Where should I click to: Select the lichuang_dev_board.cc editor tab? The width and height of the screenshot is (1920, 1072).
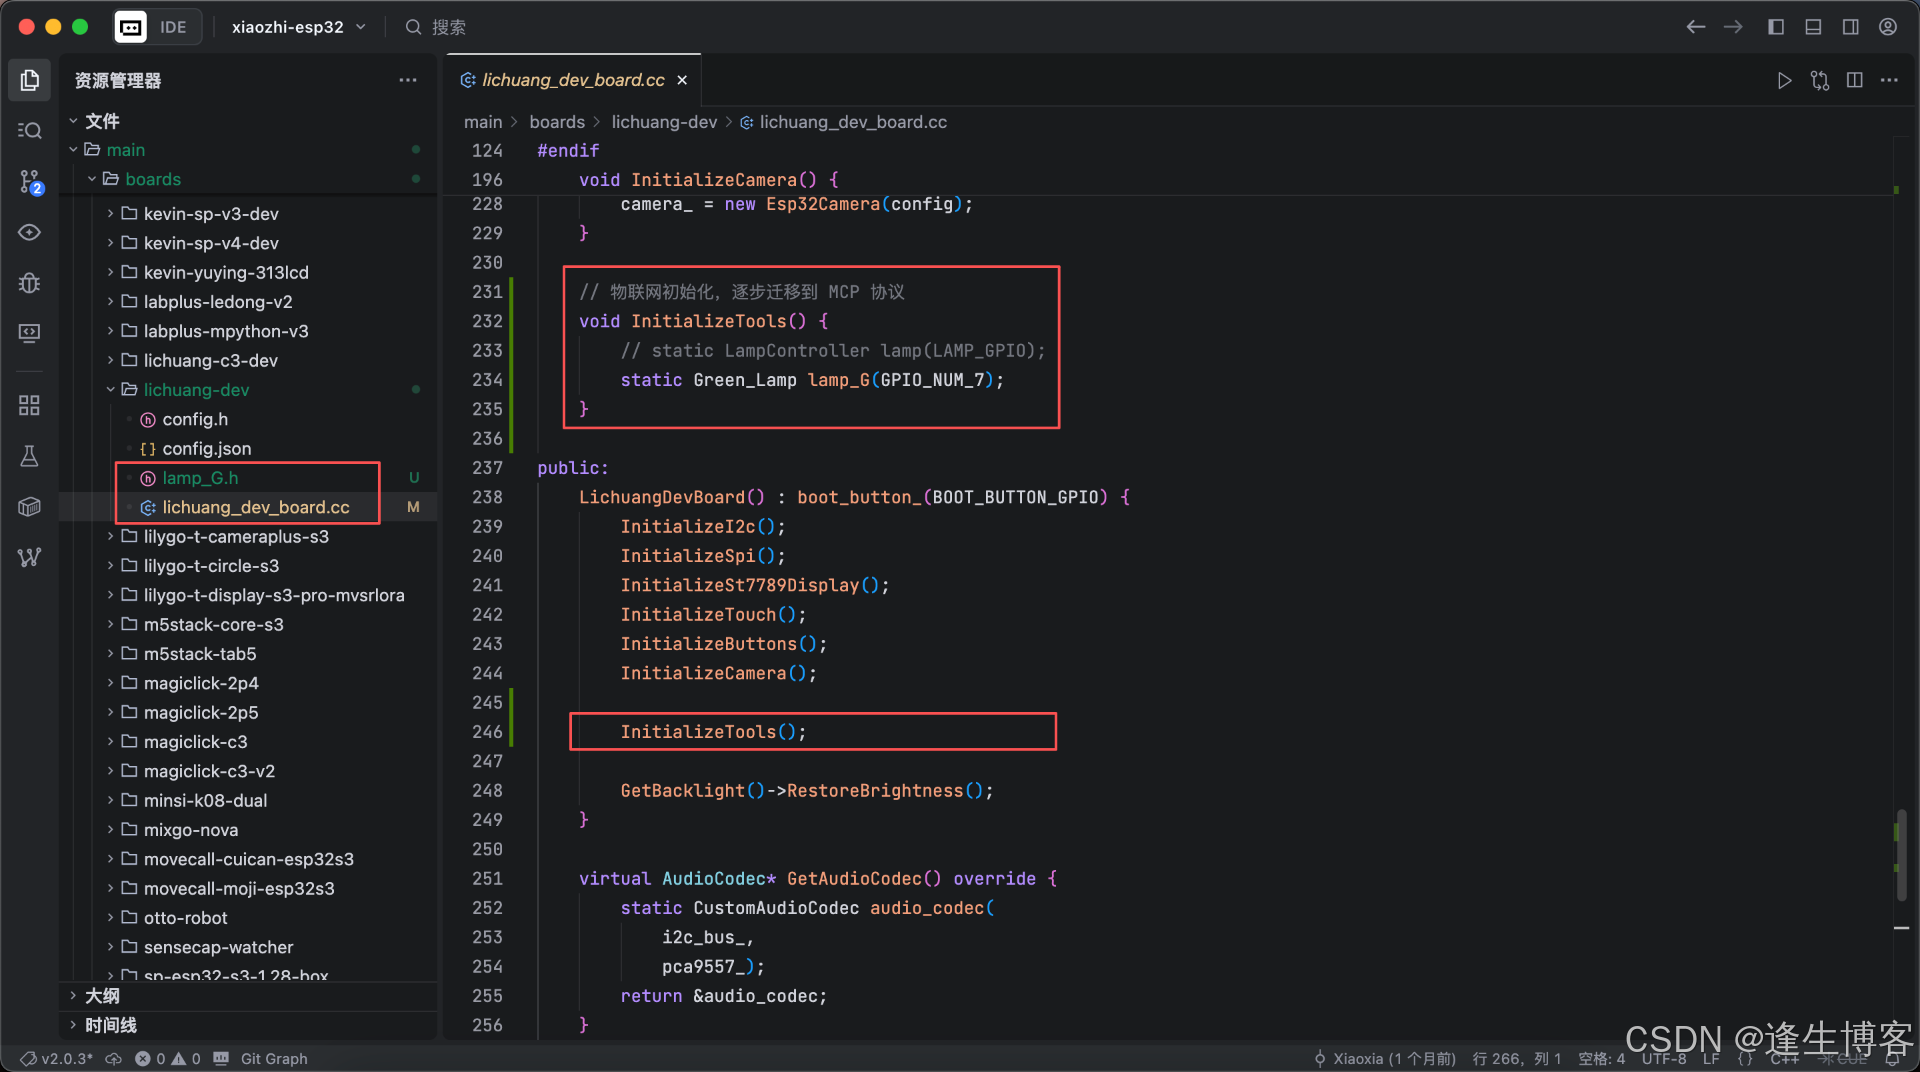(573, 80)
